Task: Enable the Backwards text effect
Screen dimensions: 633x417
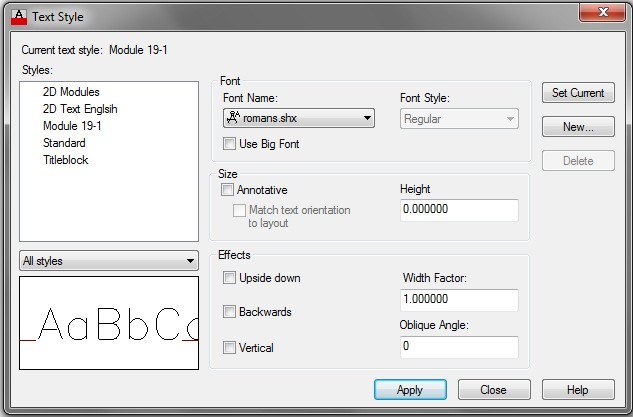Action: click(230, 312)
